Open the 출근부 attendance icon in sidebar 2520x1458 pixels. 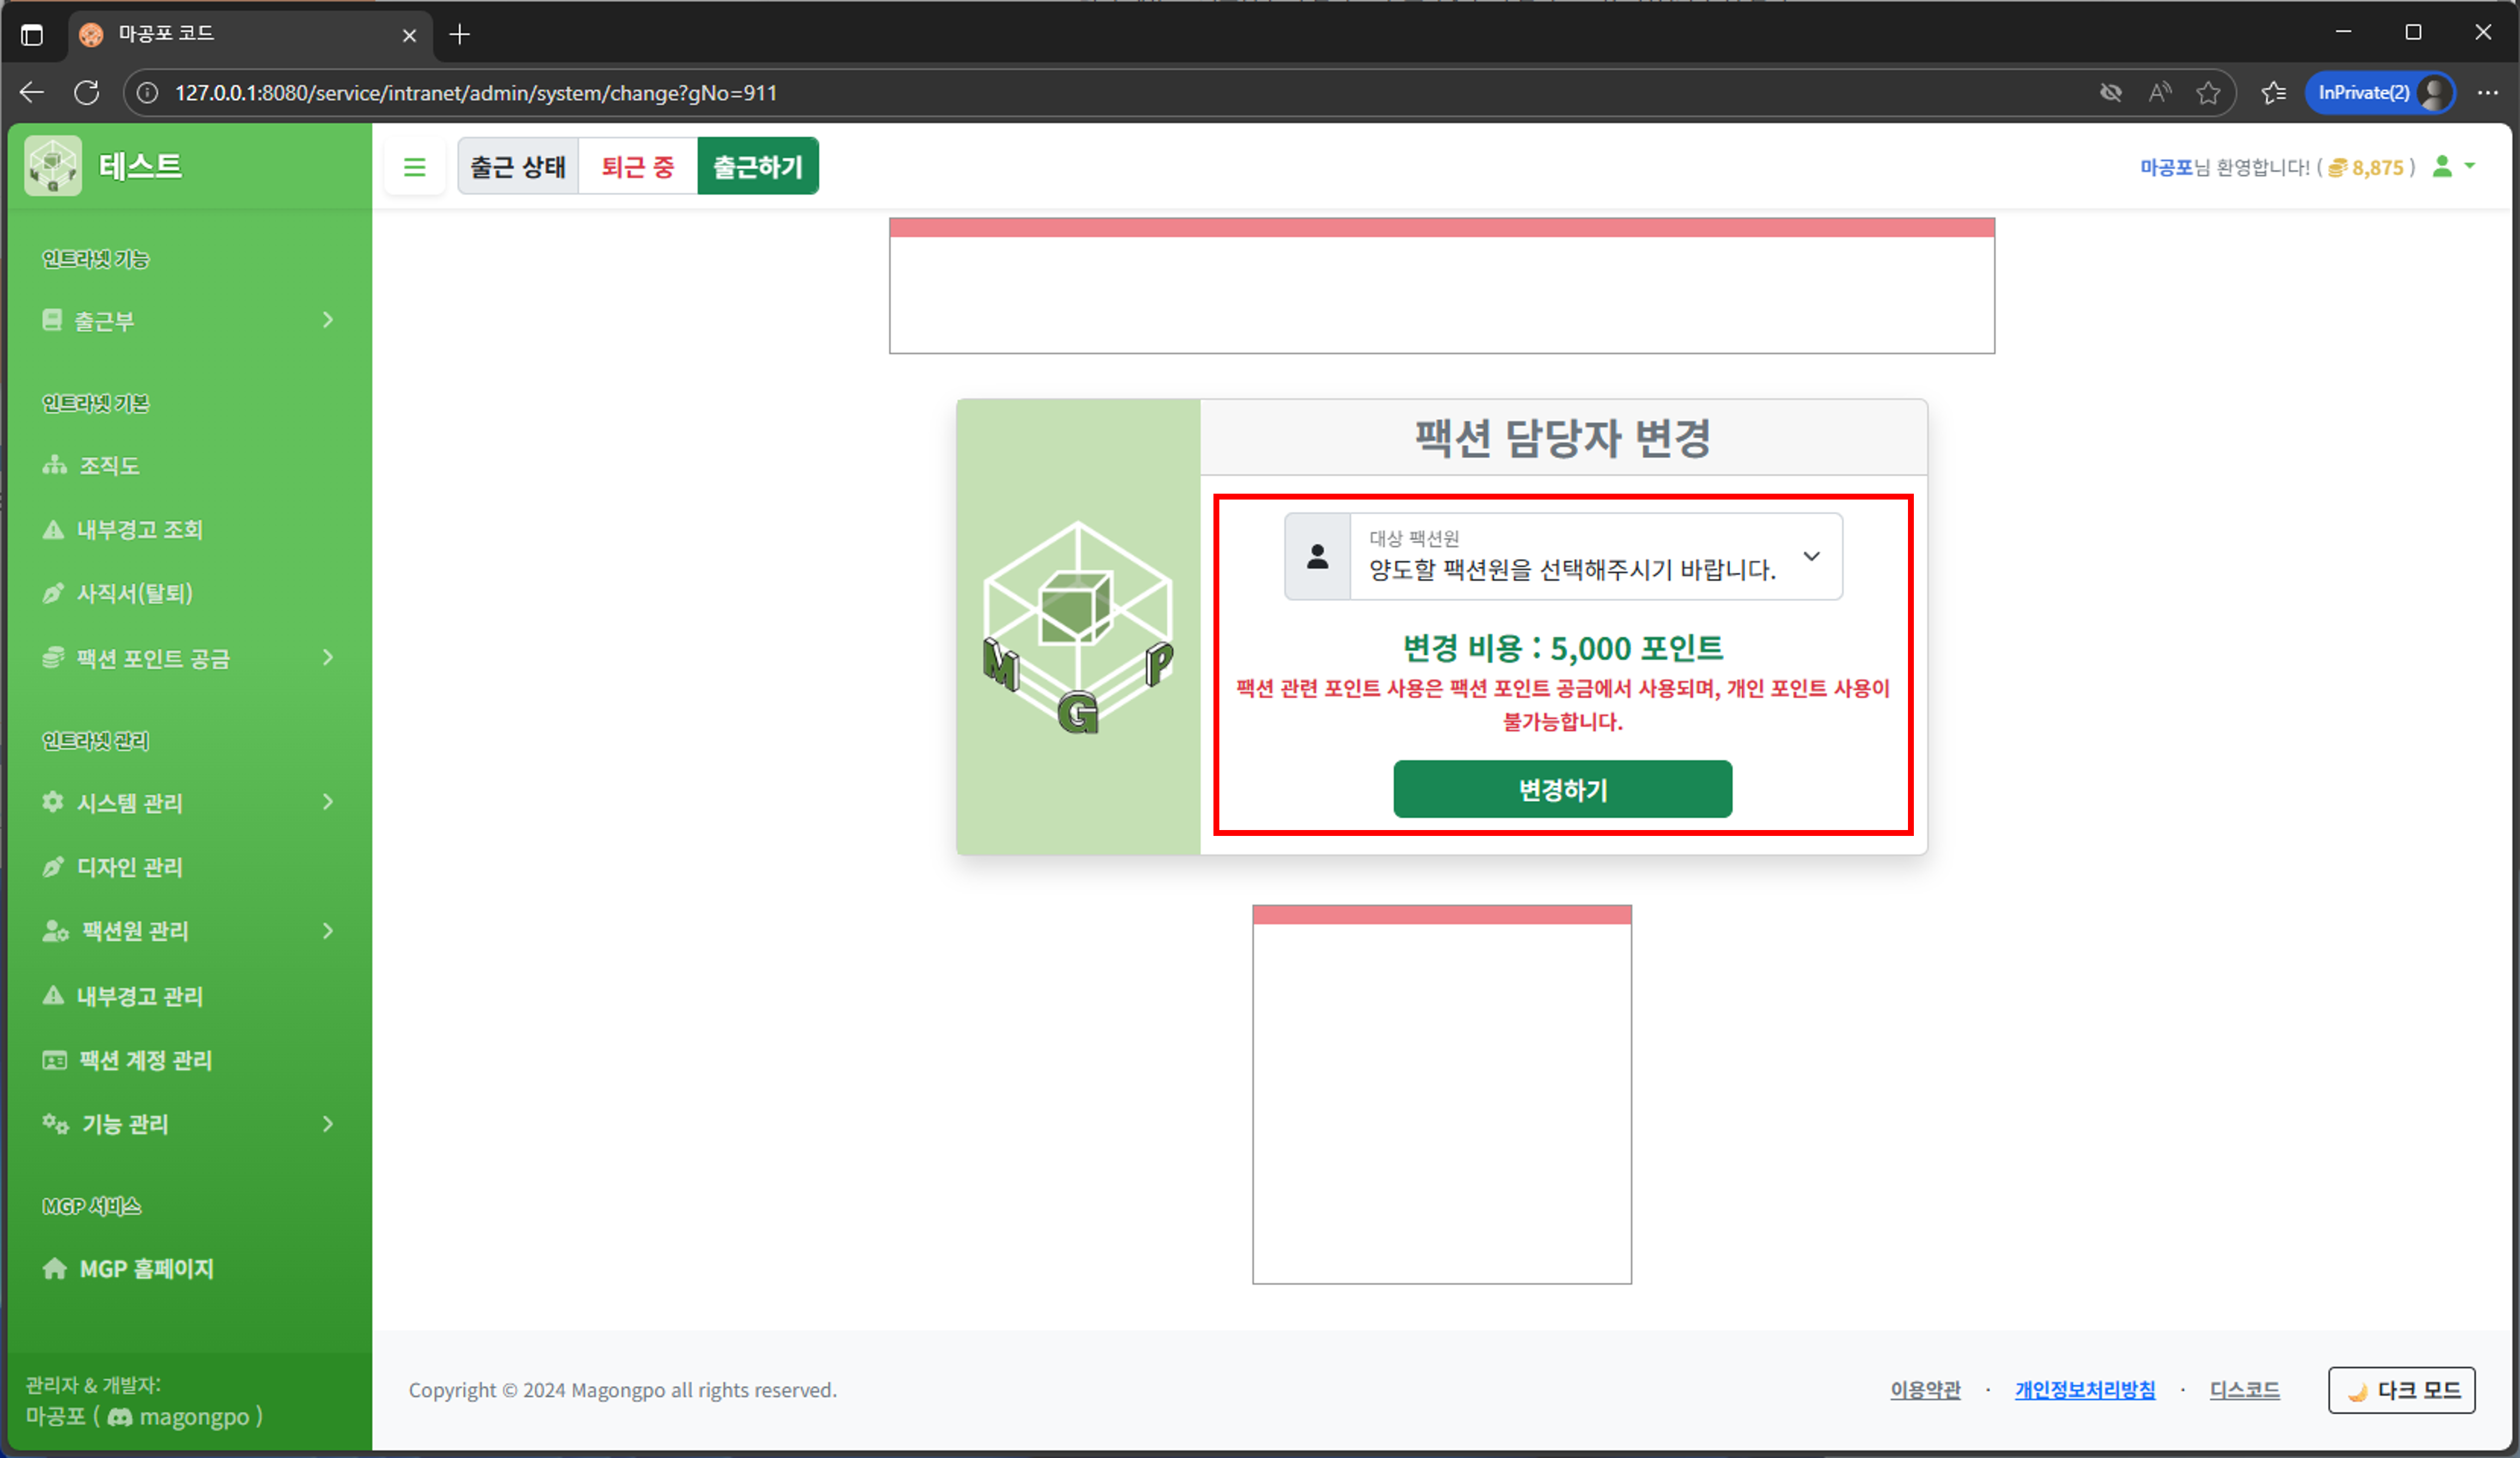pos(52,320)
